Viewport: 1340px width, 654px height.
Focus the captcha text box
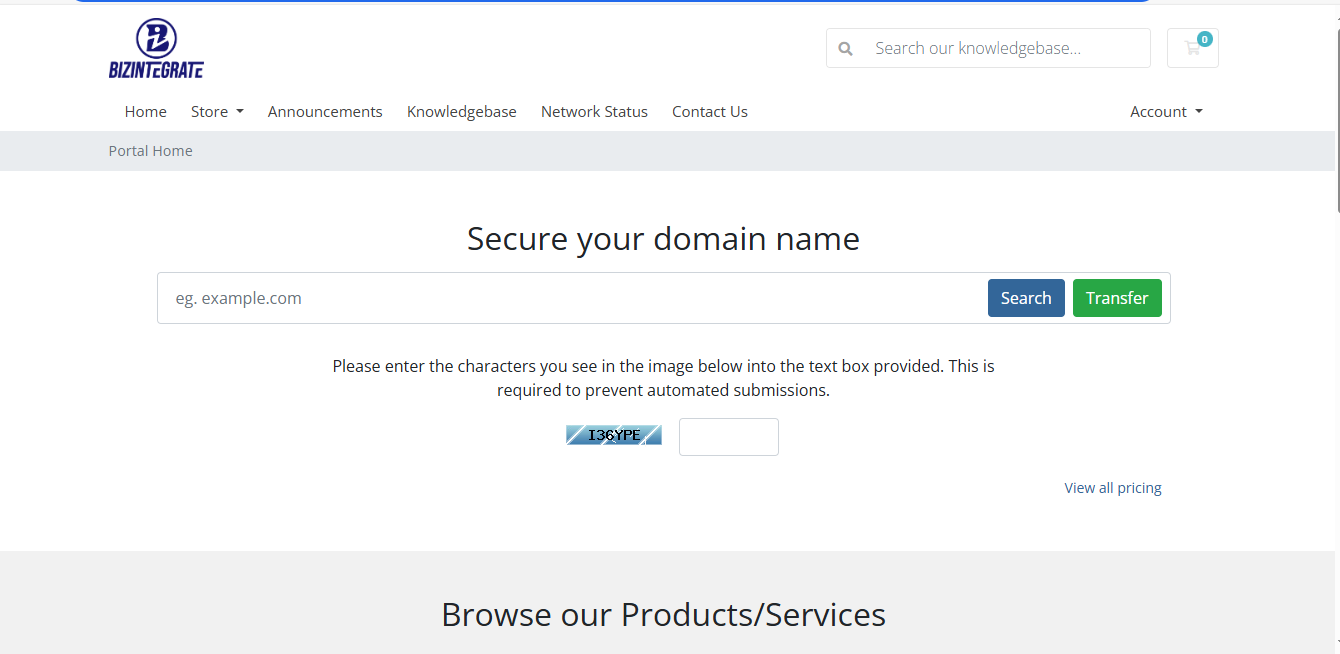pyautogui.click(x=728, y=437)
